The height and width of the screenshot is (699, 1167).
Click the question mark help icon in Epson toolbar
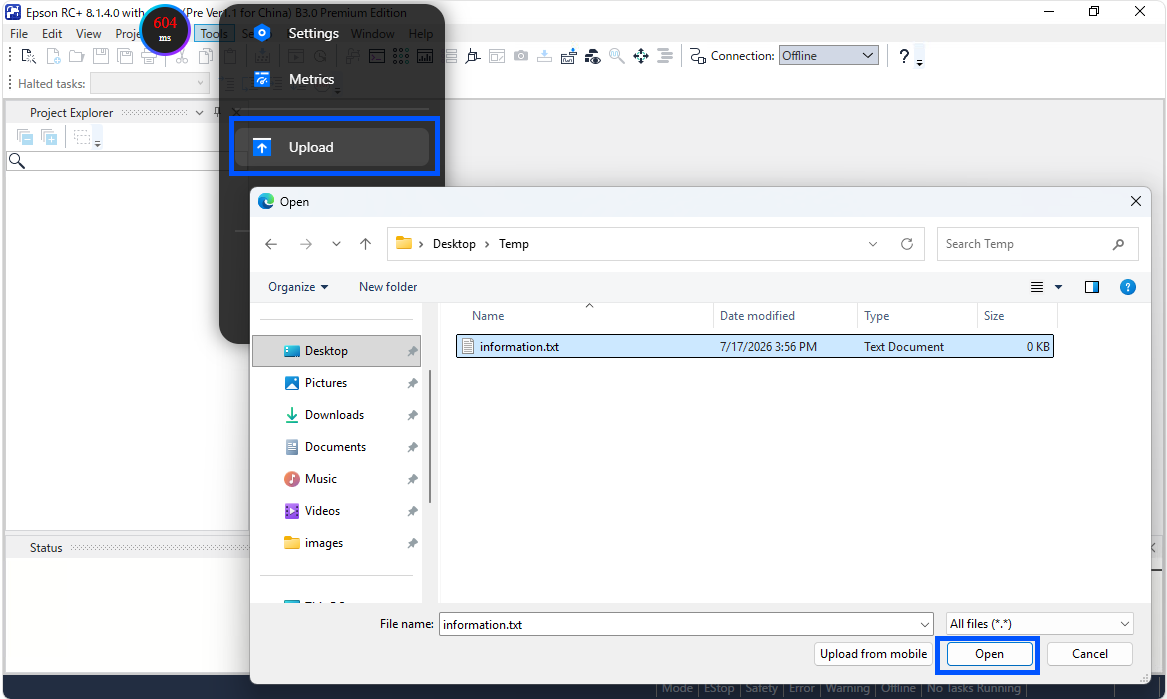904,56
